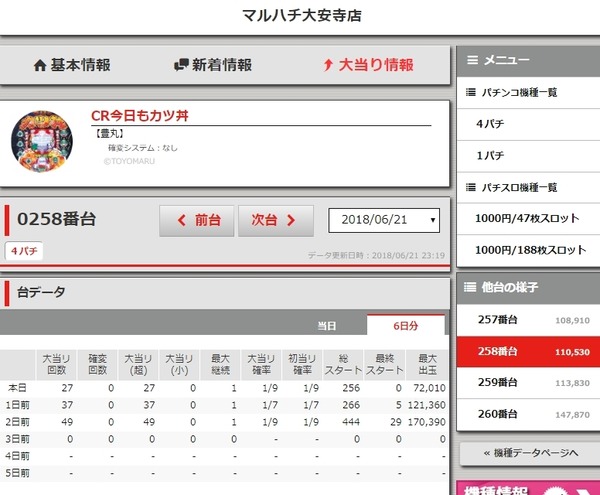Click the 1日前 row label
The image size is (600, 495).
[17, 405]
